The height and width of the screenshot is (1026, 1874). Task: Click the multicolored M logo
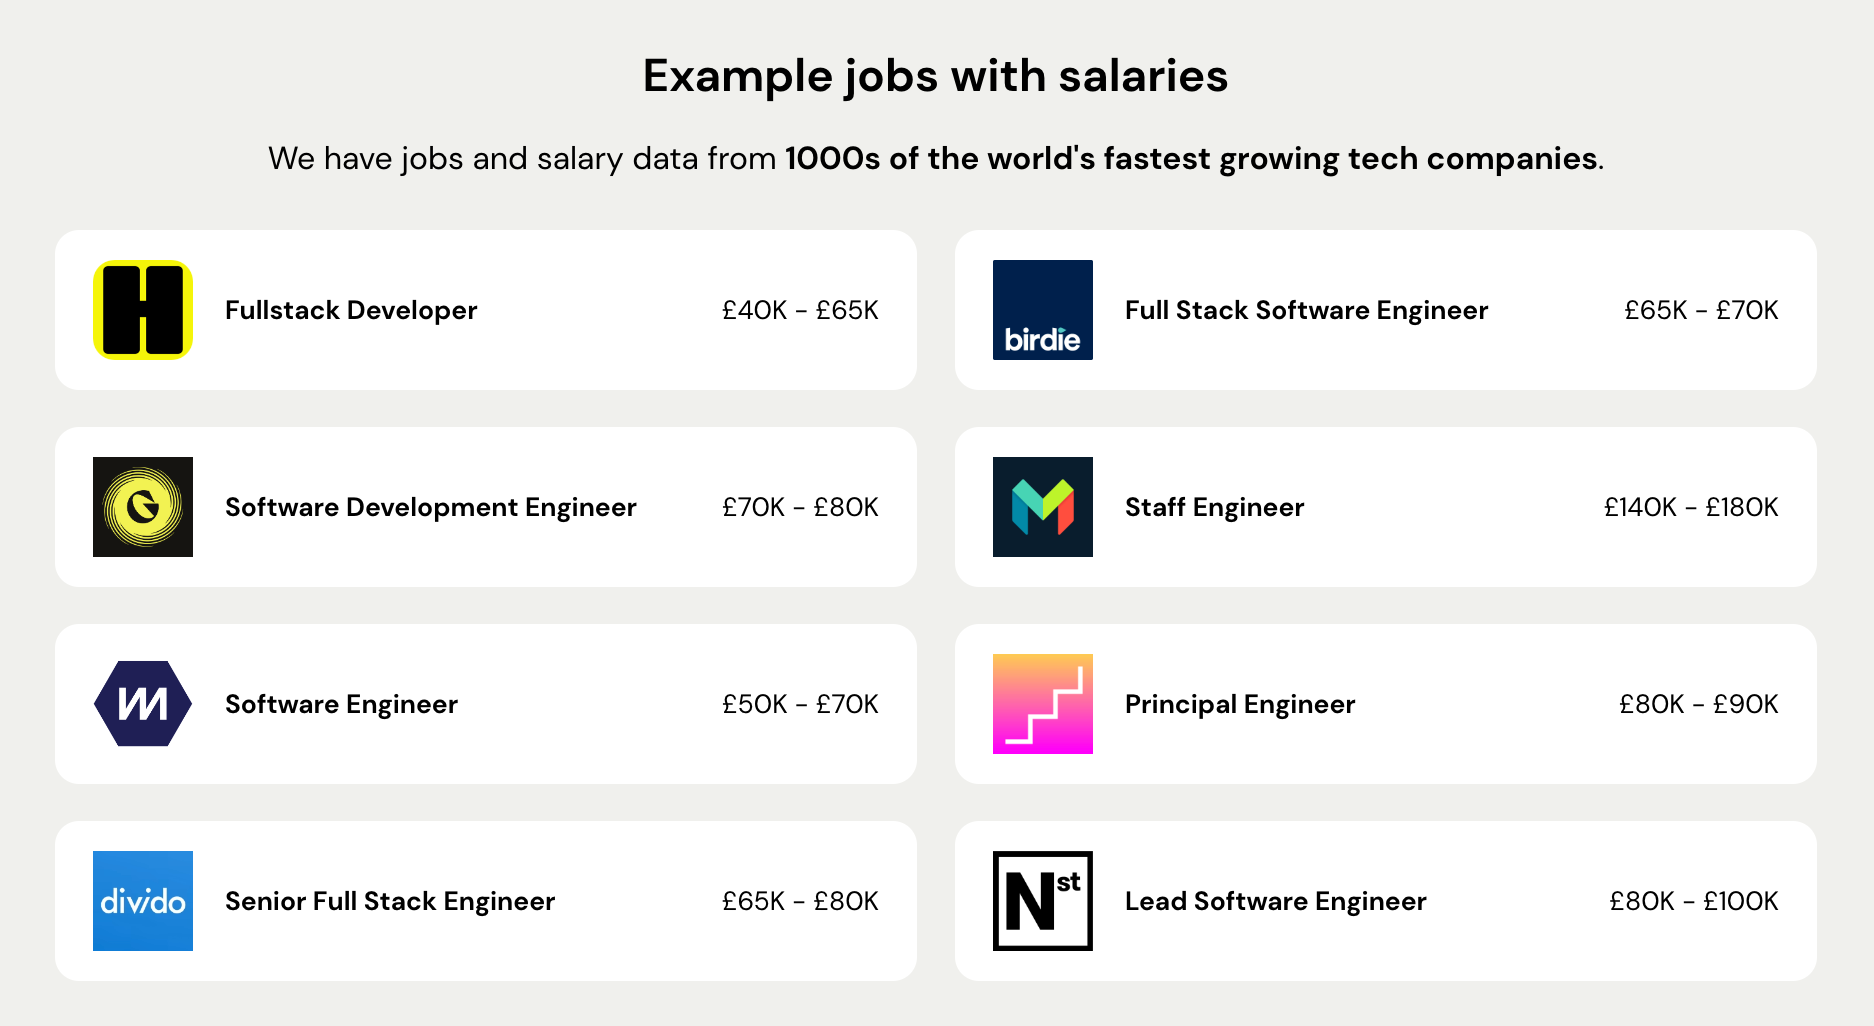(x=1042, y=507)
